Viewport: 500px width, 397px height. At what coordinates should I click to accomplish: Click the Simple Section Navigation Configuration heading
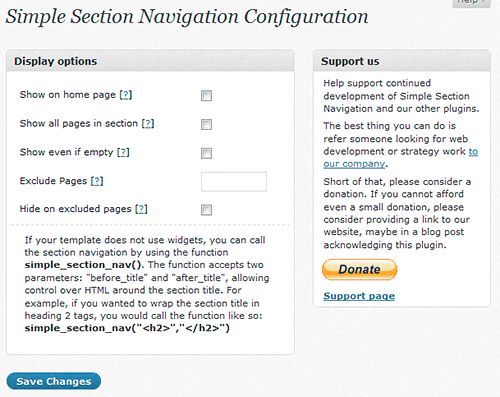(x=187, y=16)
